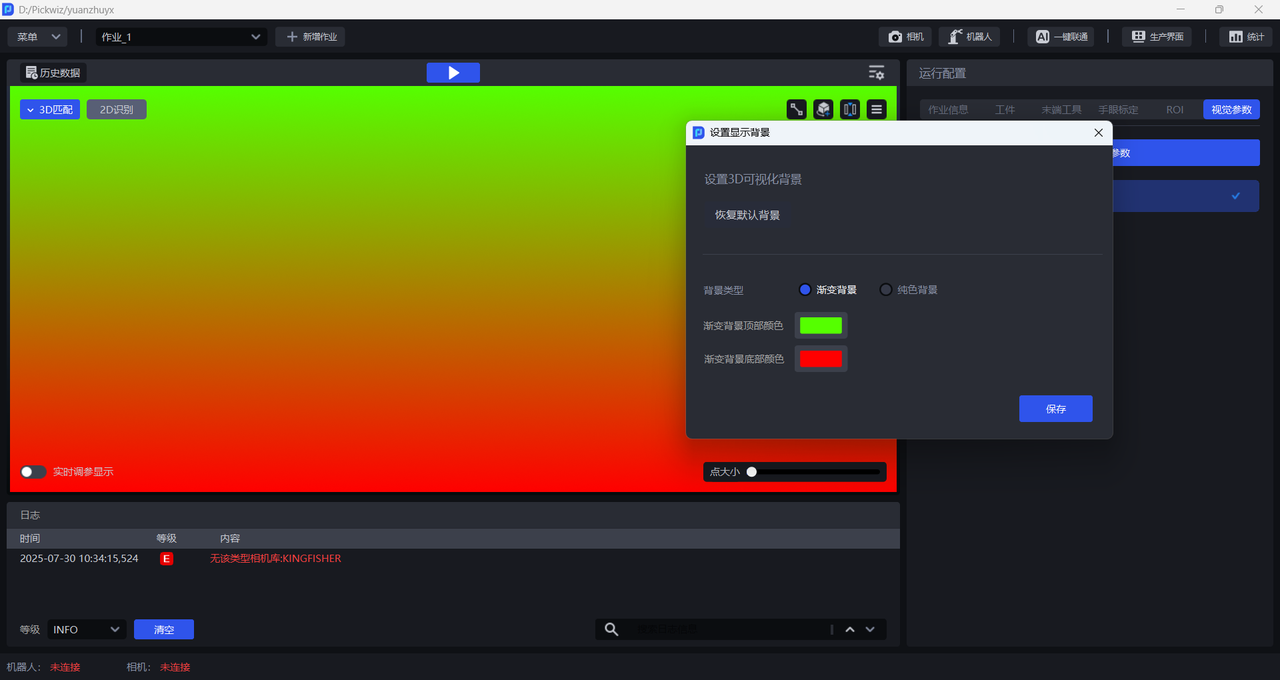Click the blue play button to run job
The image size is (1280, 680).
(453, 73)
